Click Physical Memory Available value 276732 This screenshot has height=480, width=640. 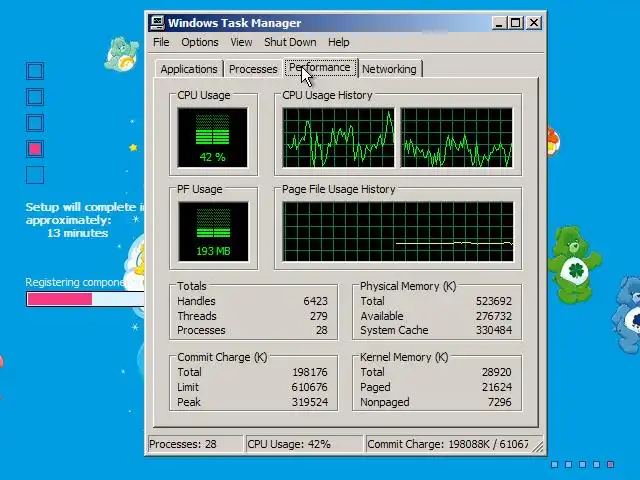click(493, 316)
